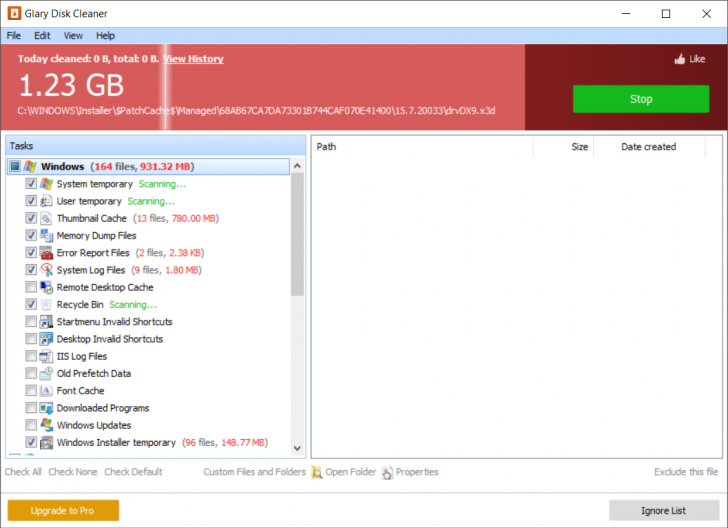Click Check All link
The height and width of the screenshot is (528, 728).
23,472
